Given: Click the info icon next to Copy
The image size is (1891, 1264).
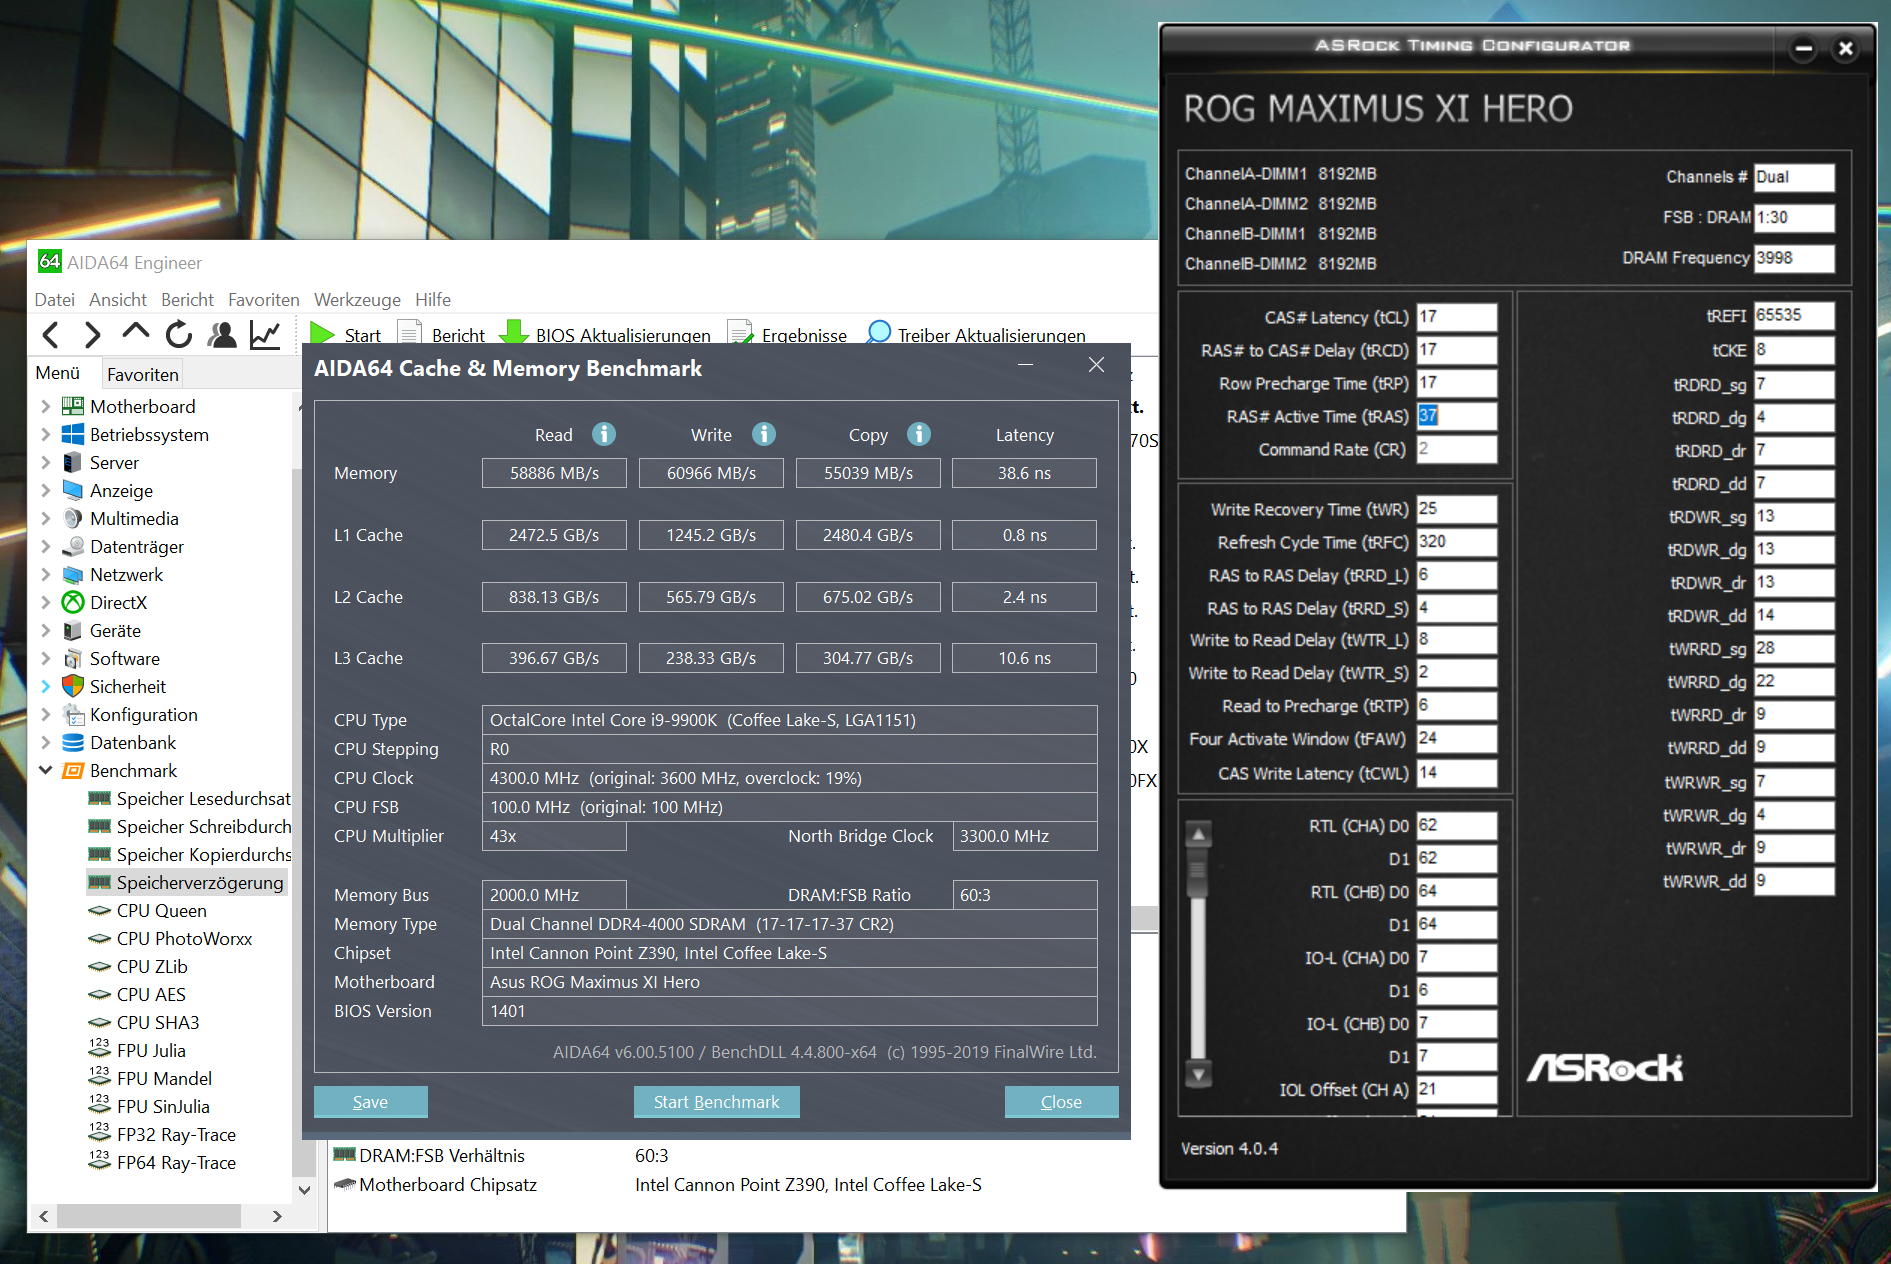Looking at the screenshot, I should coord(919,434).
